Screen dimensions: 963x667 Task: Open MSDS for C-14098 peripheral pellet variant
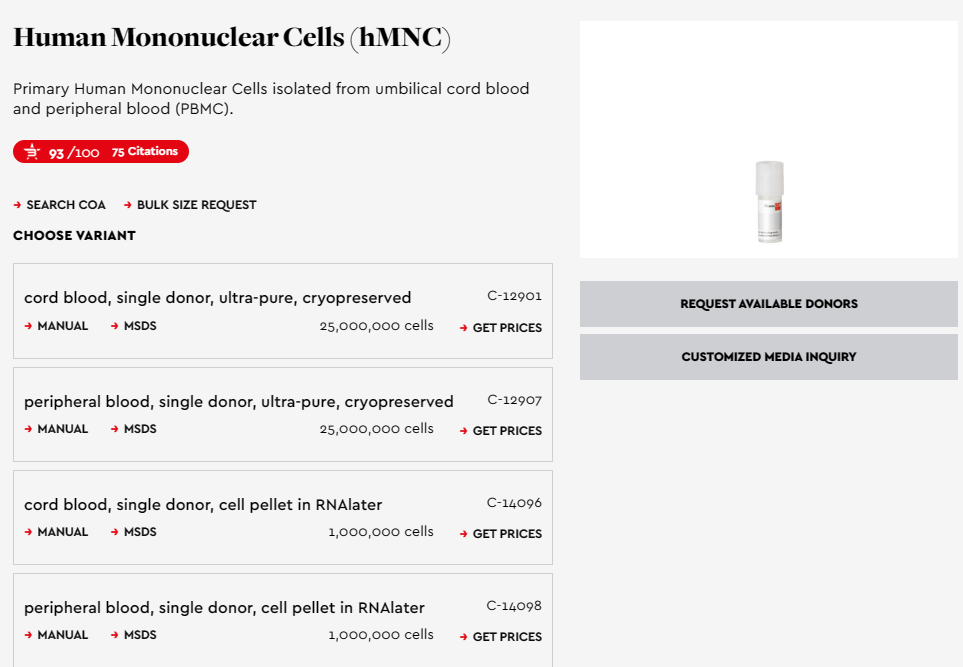[133, 635]
